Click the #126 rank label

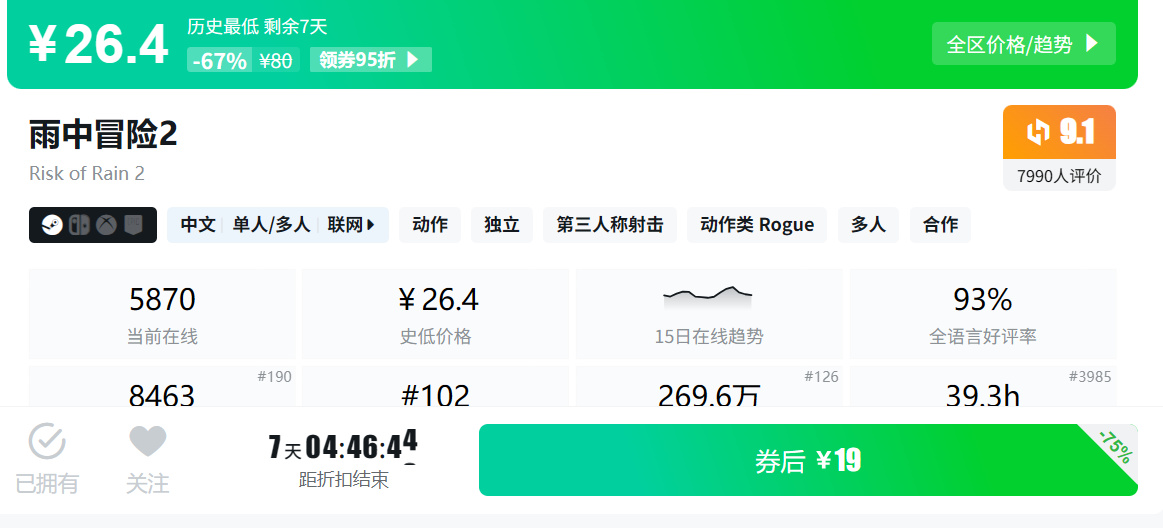[821, 377]
